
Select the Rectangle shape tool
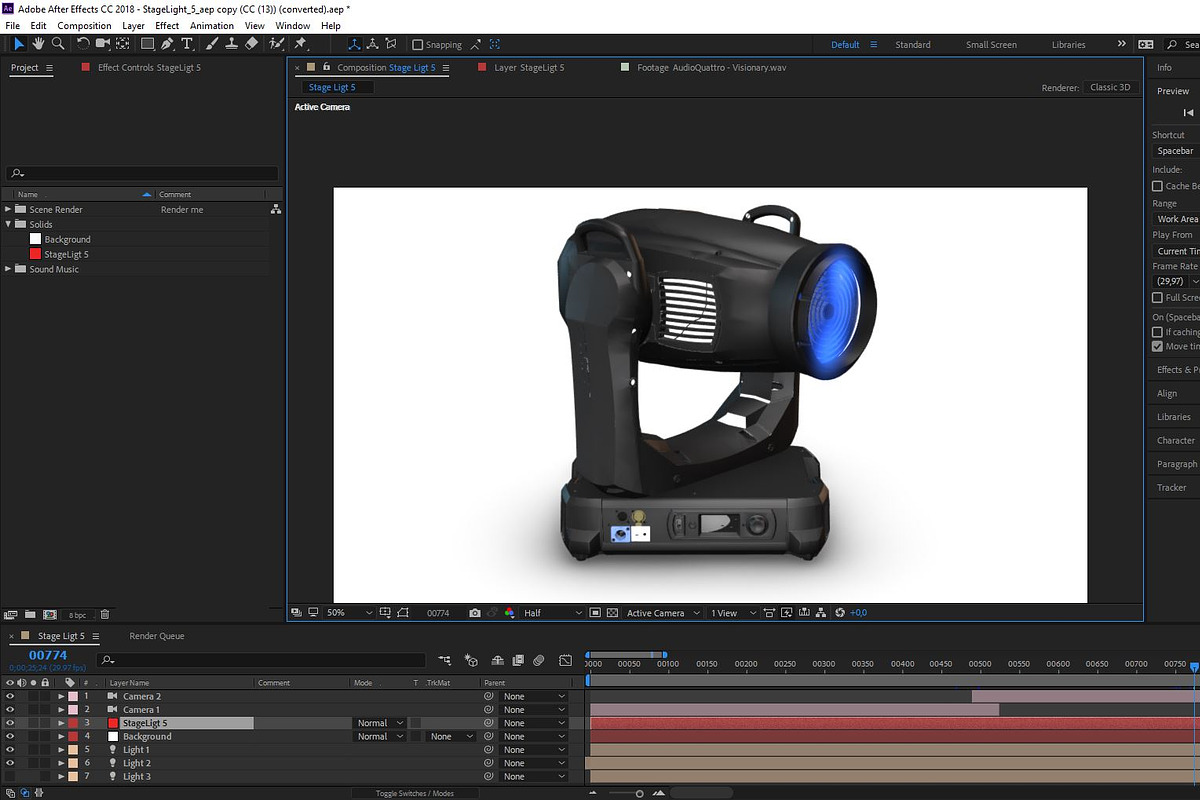[147, 44]
